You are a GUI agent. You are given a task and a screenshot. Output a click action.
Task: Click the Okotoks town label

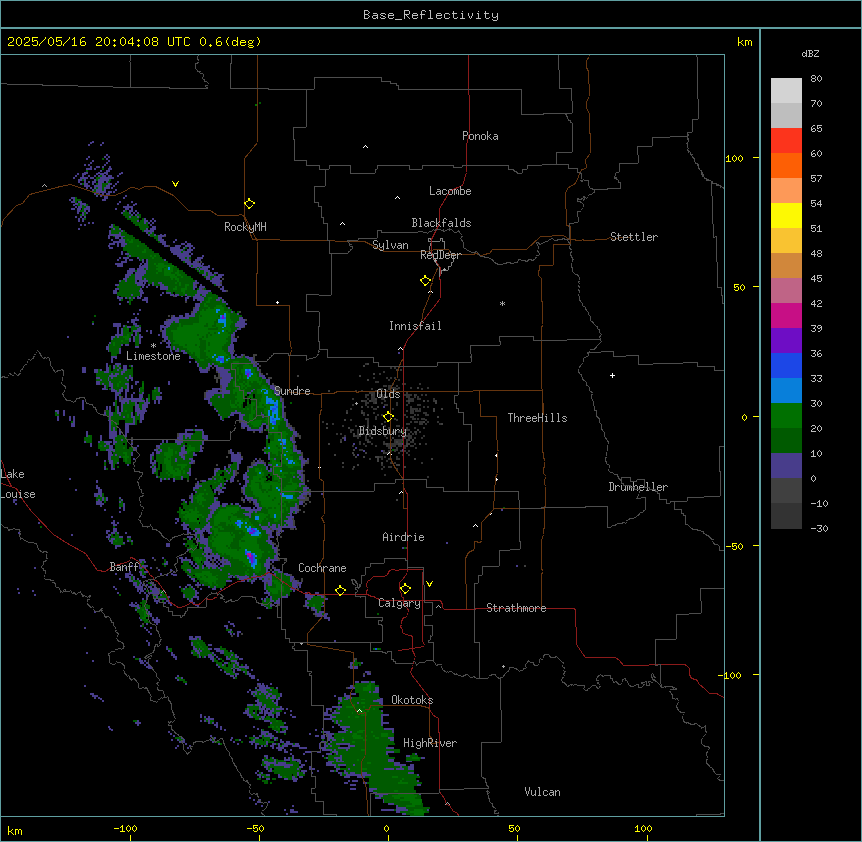point(412,700)
